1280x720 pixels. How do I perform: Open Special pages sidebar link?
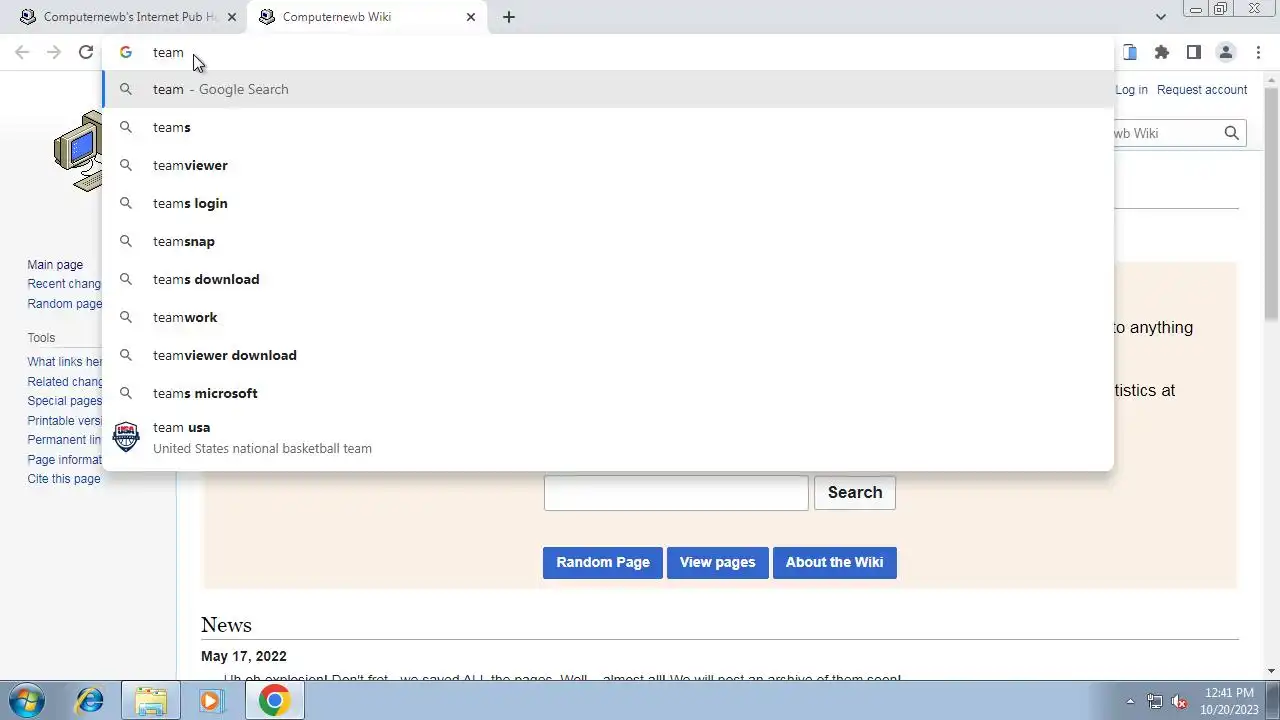[65, 401]
